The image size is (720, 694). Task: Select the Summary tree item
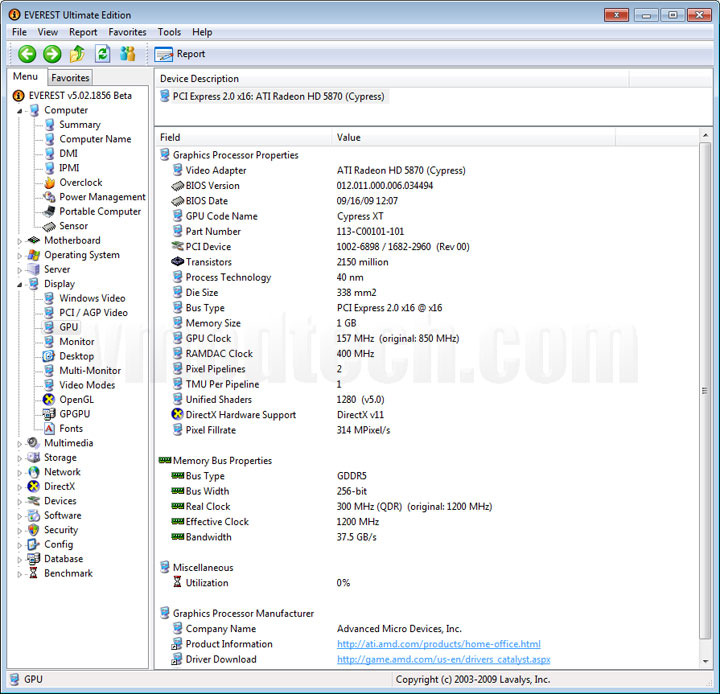tap(79, 124)
